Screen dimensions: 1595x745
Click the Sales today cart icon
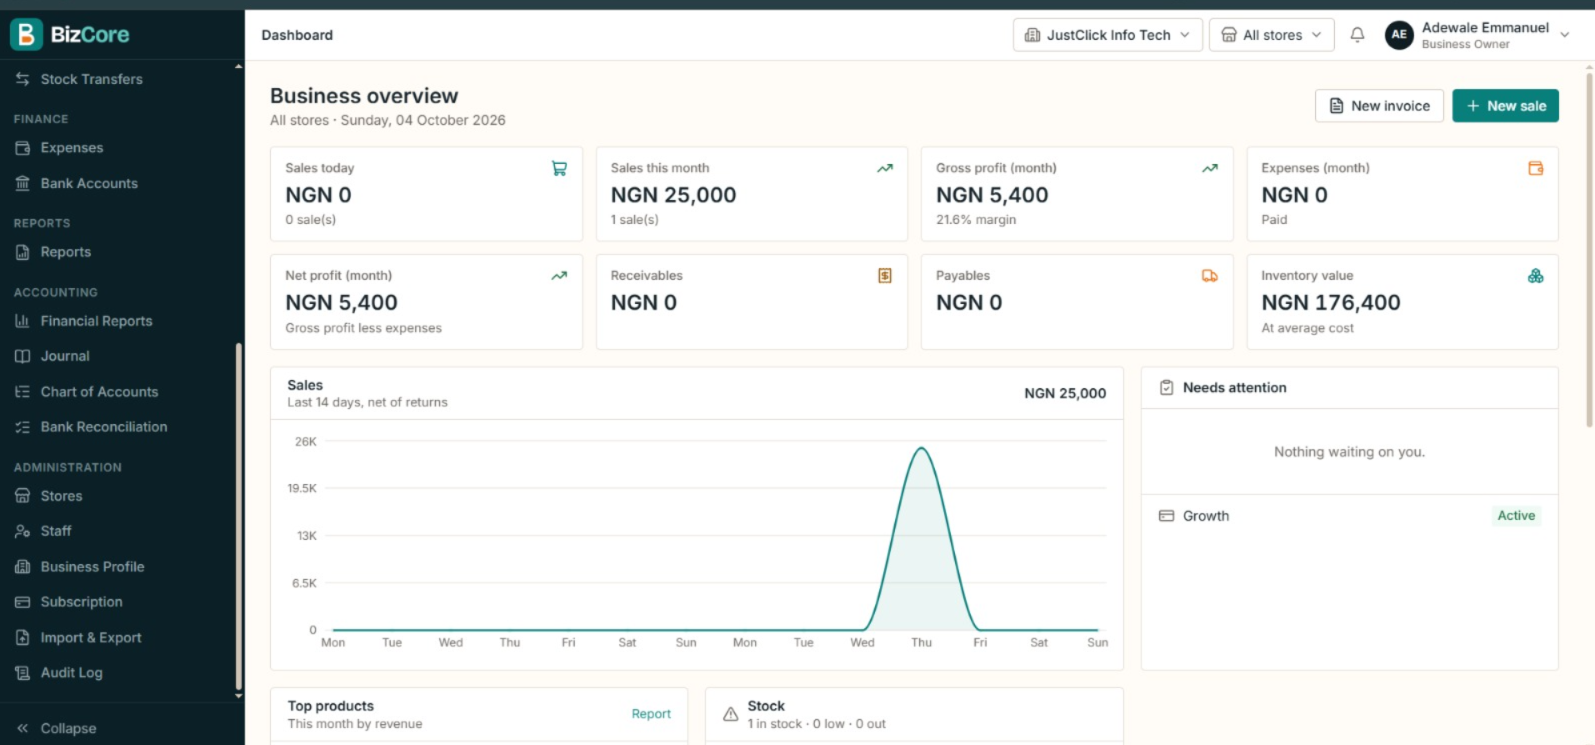[559, 168]
